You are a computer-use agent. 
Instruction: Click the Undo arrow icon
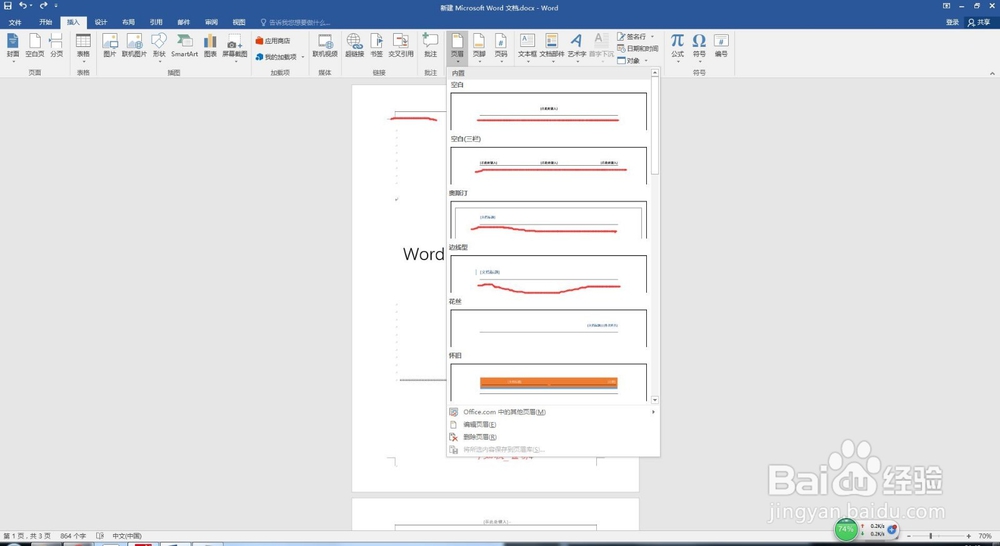coord(22,6)
